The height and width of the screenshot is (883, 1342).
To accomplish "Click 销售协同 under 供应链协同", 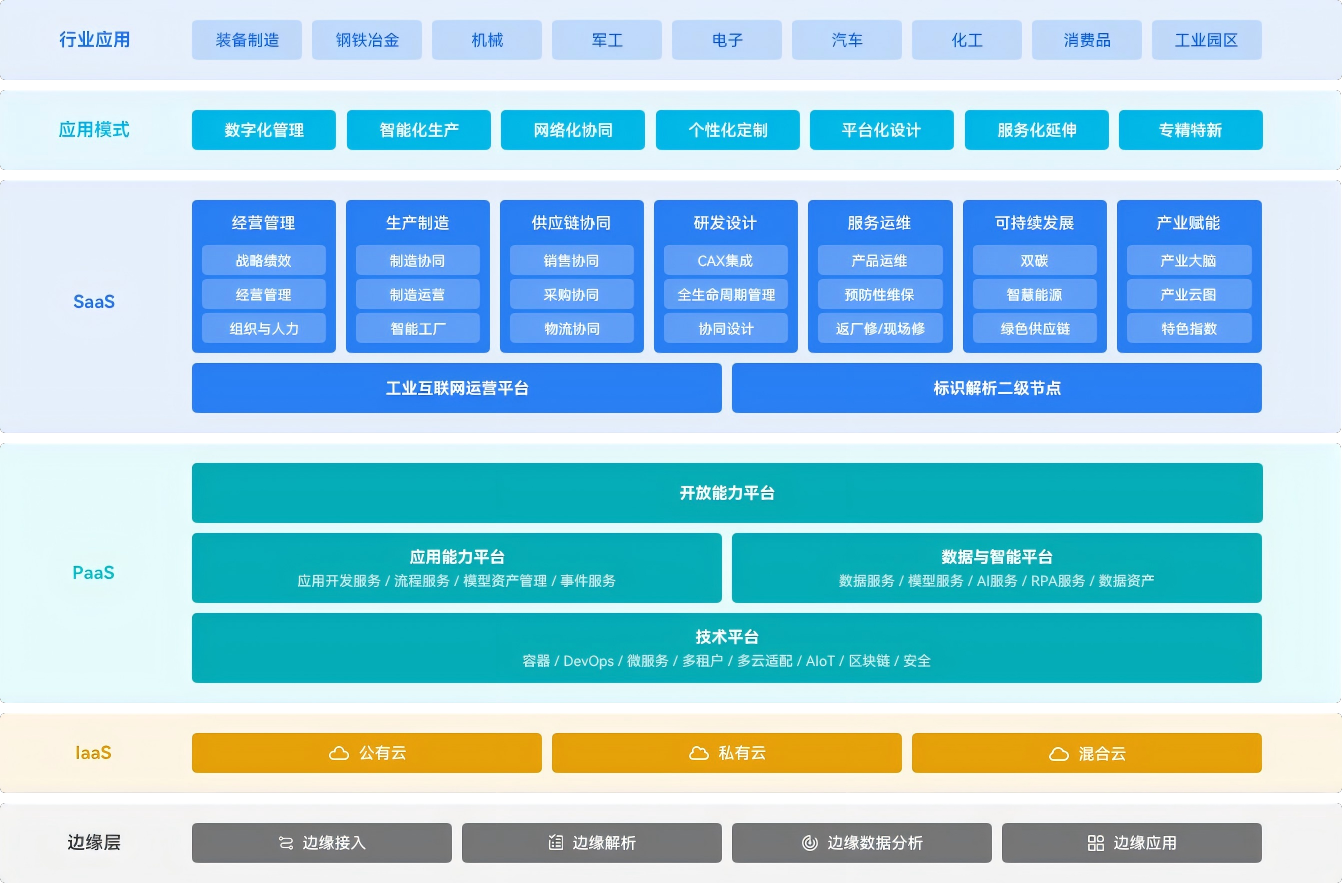I will tap(572, 261).
